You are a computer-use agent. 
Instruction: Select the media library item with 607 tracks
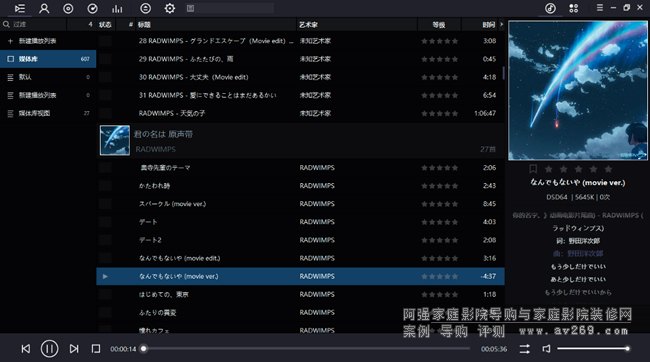pyautogui.click(x=48, y=59)
